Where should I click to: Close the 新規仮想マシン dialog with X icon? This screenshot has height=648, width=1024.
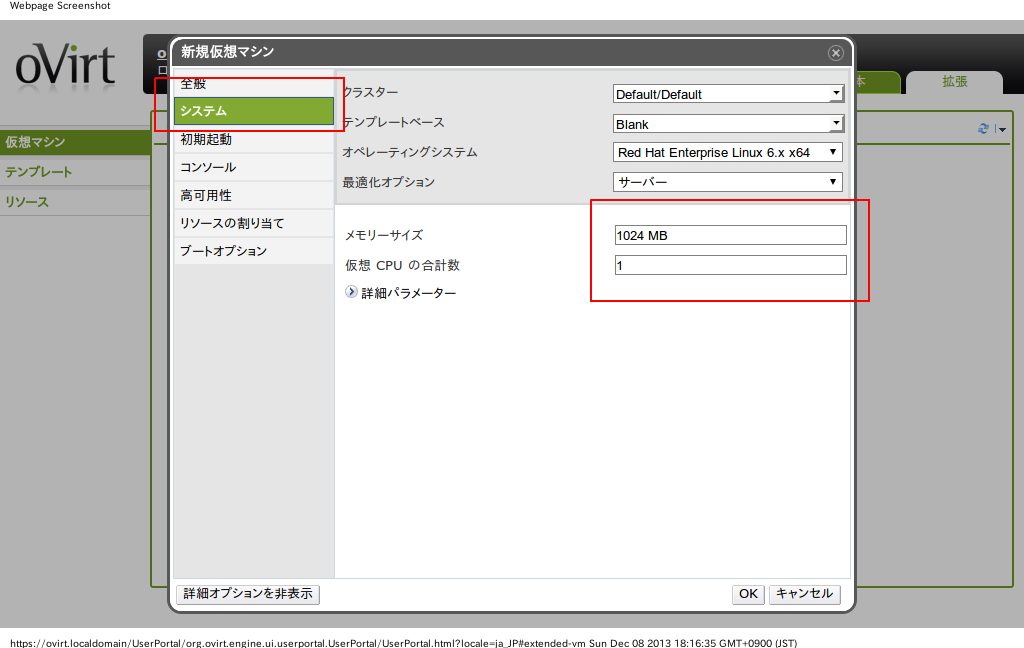tap(835, 53)
